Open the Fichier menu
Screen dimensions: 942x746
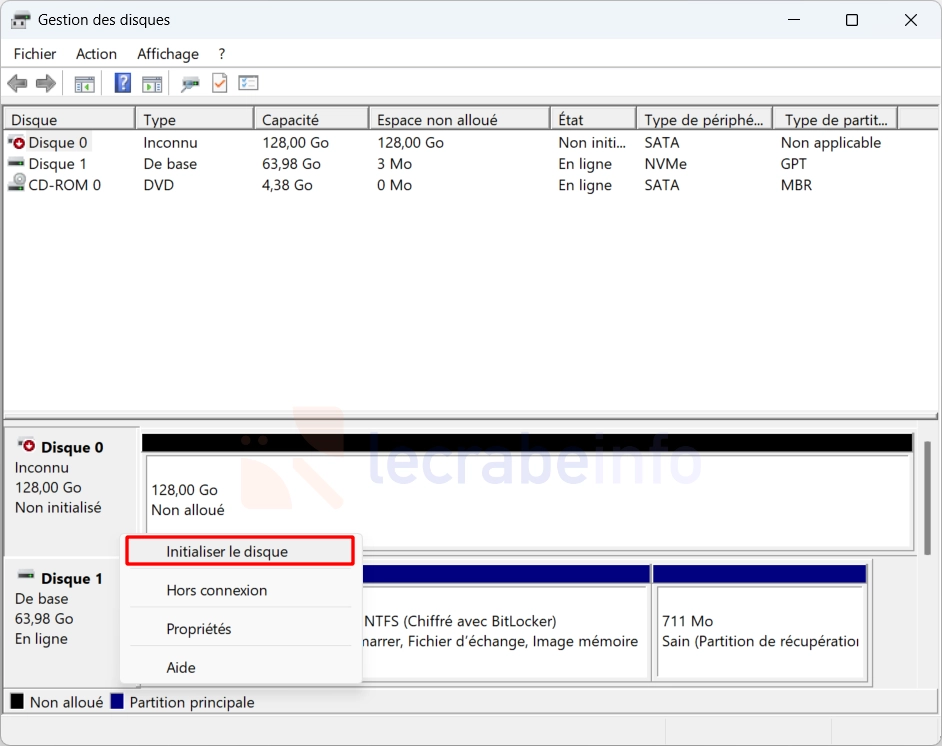pyautogui.click(x=35, y=54)
